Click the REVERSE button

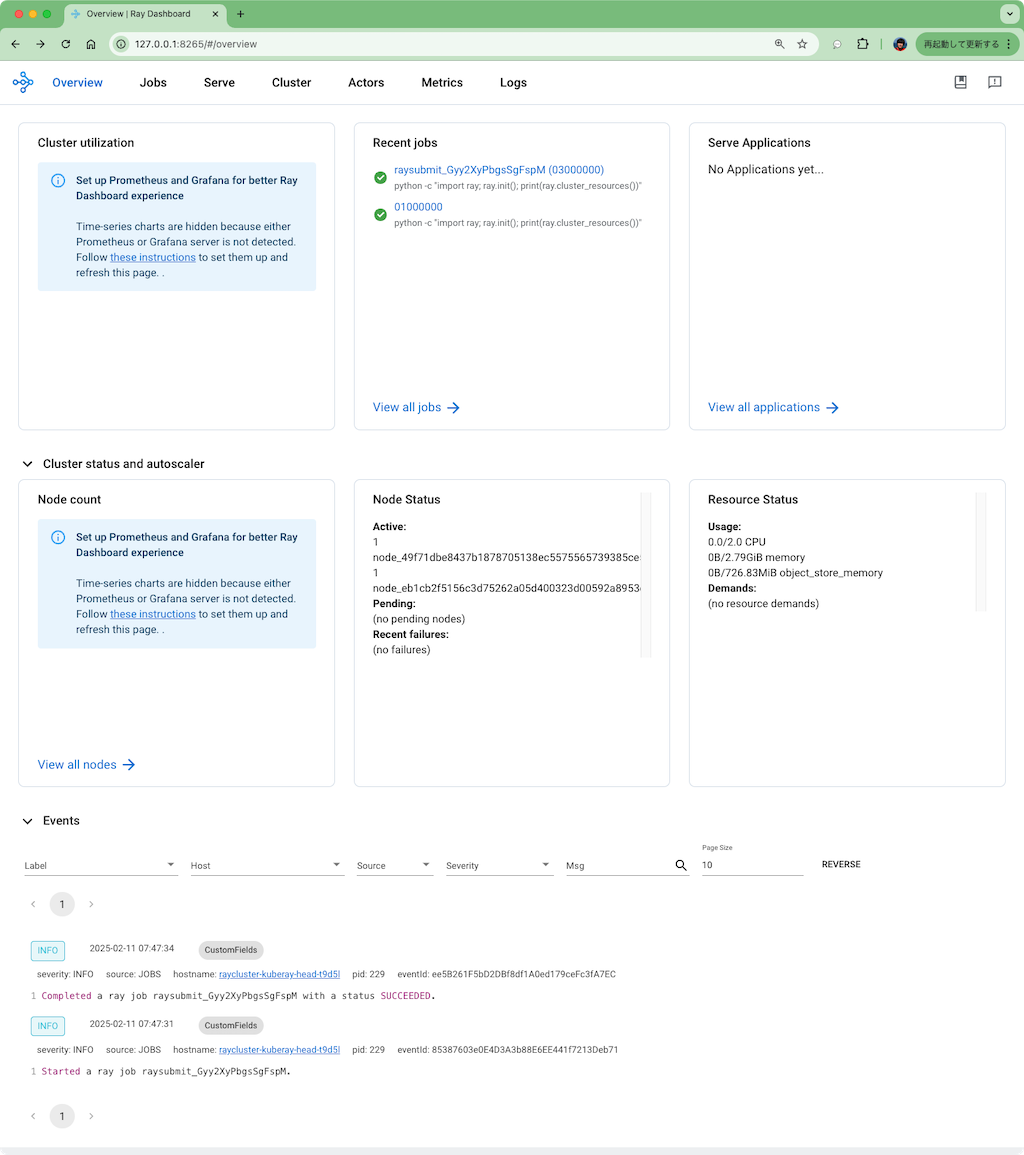point(841,864)
